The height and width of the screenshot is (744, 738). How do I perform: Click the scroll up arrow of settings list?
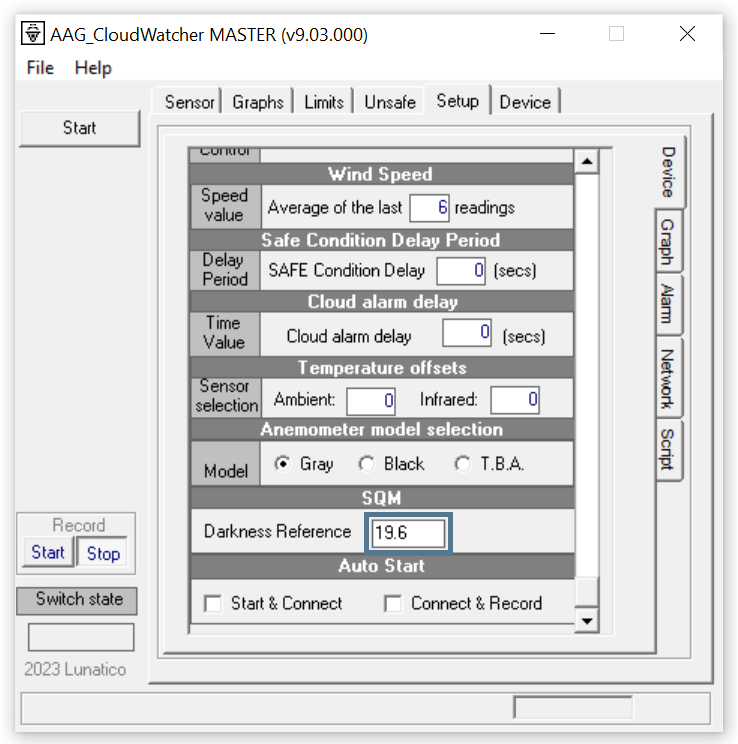pyautogui.click(x=587, y=161)
